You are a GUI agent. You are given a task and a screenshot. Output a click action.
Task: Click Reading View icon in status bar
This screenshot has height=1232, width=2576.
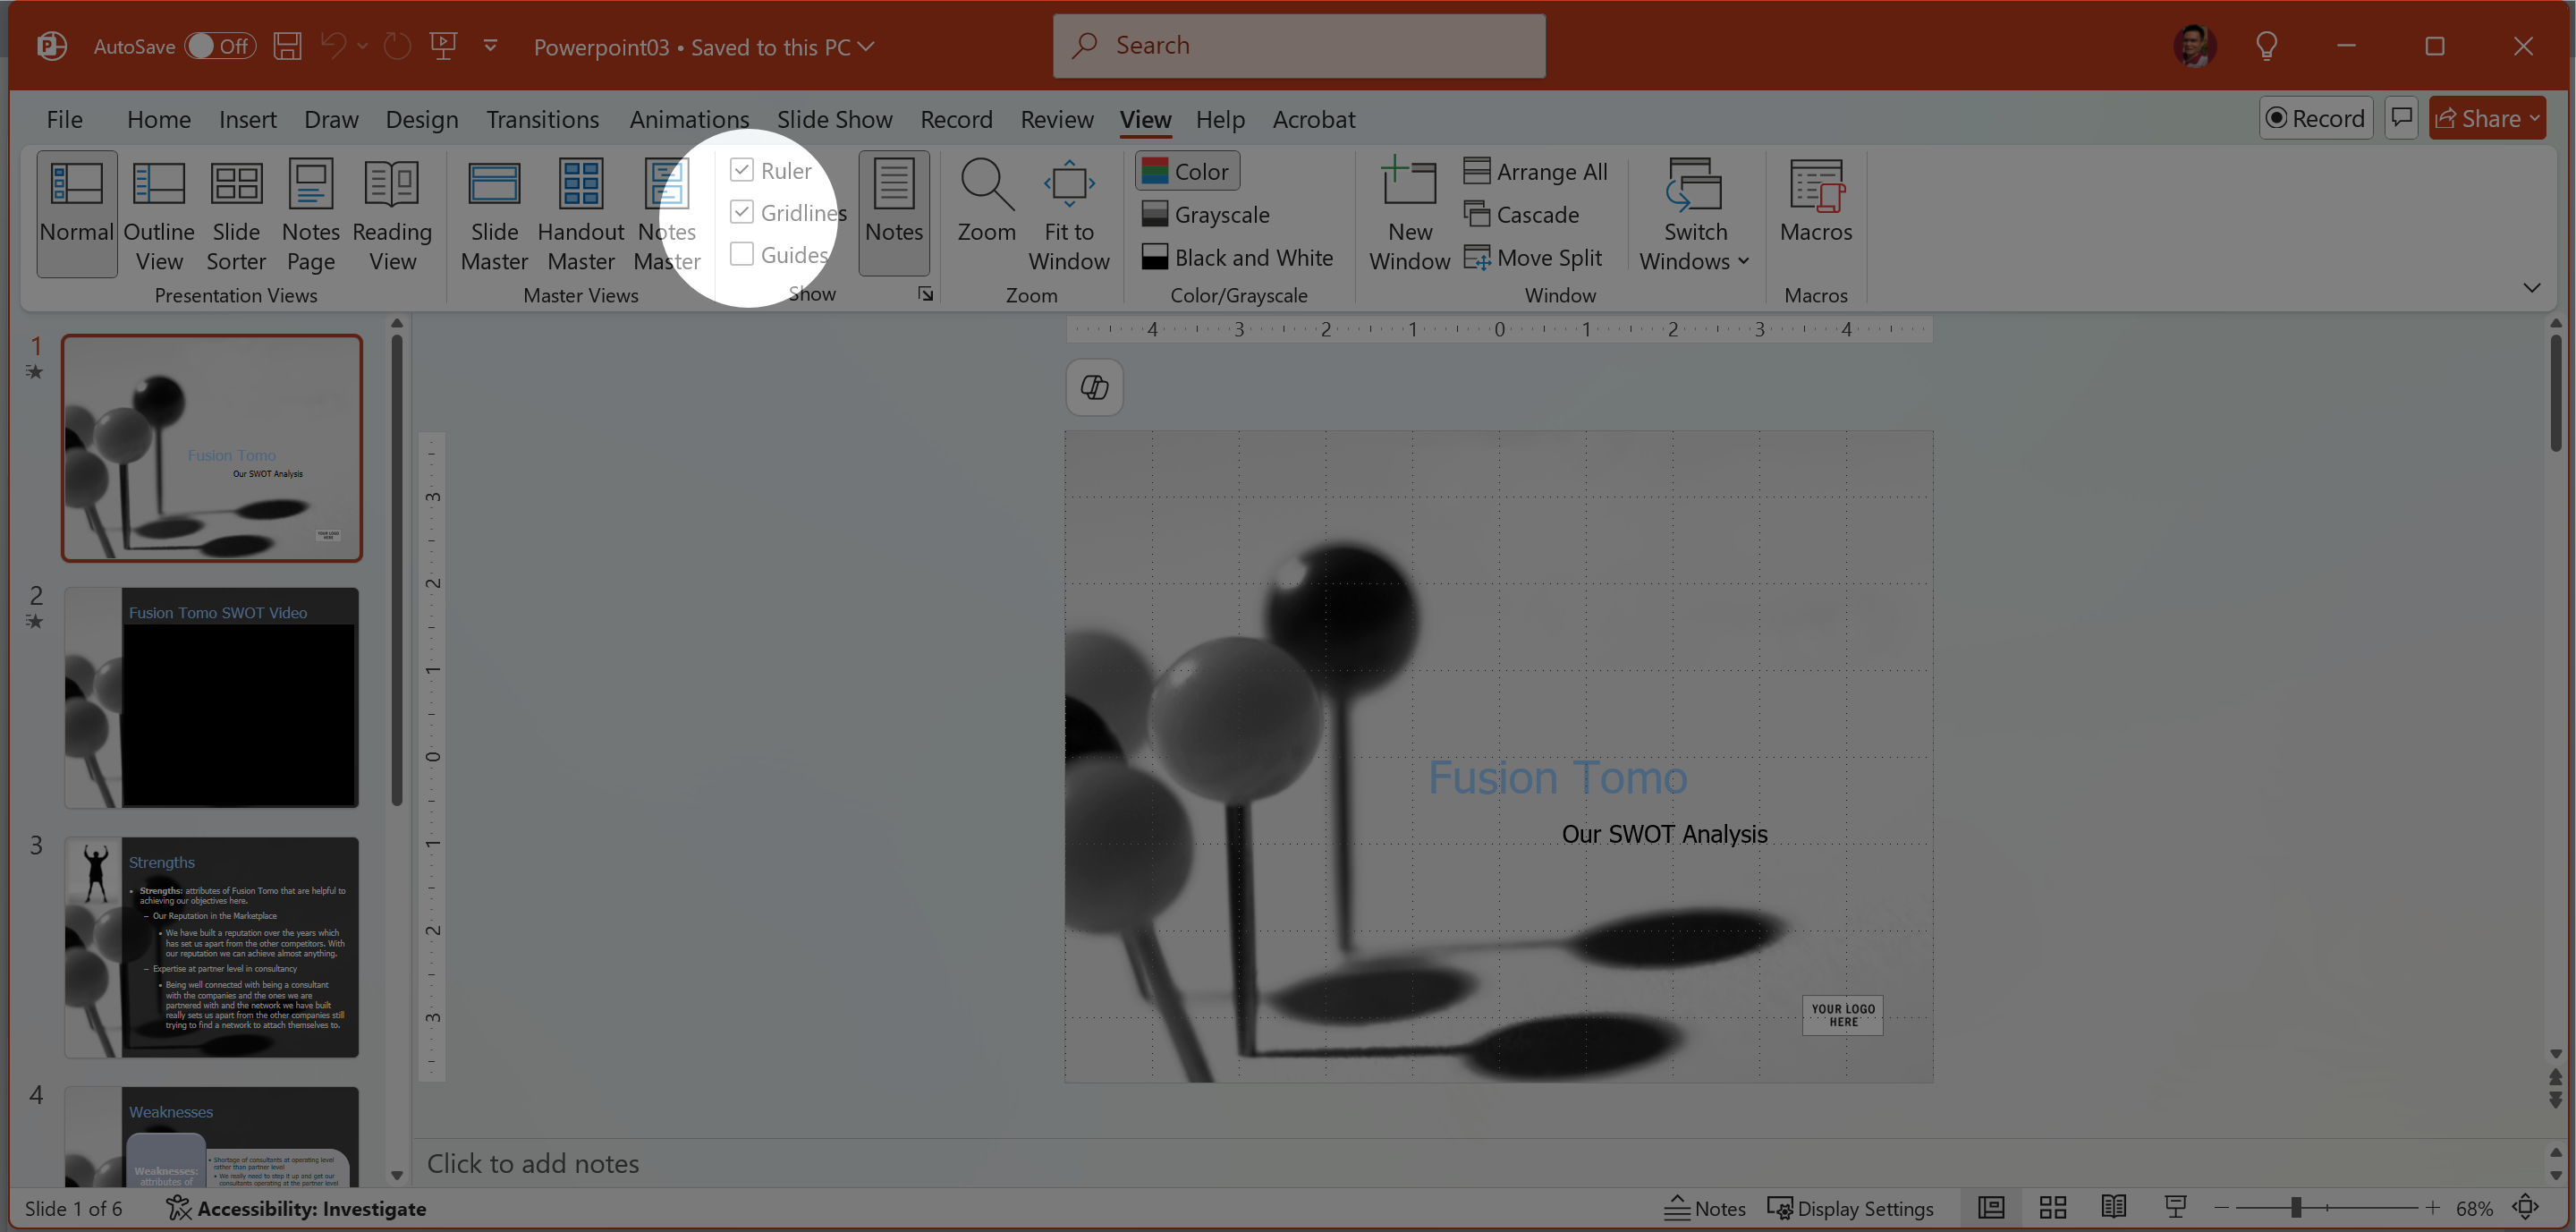(x=2113, y=1207)
